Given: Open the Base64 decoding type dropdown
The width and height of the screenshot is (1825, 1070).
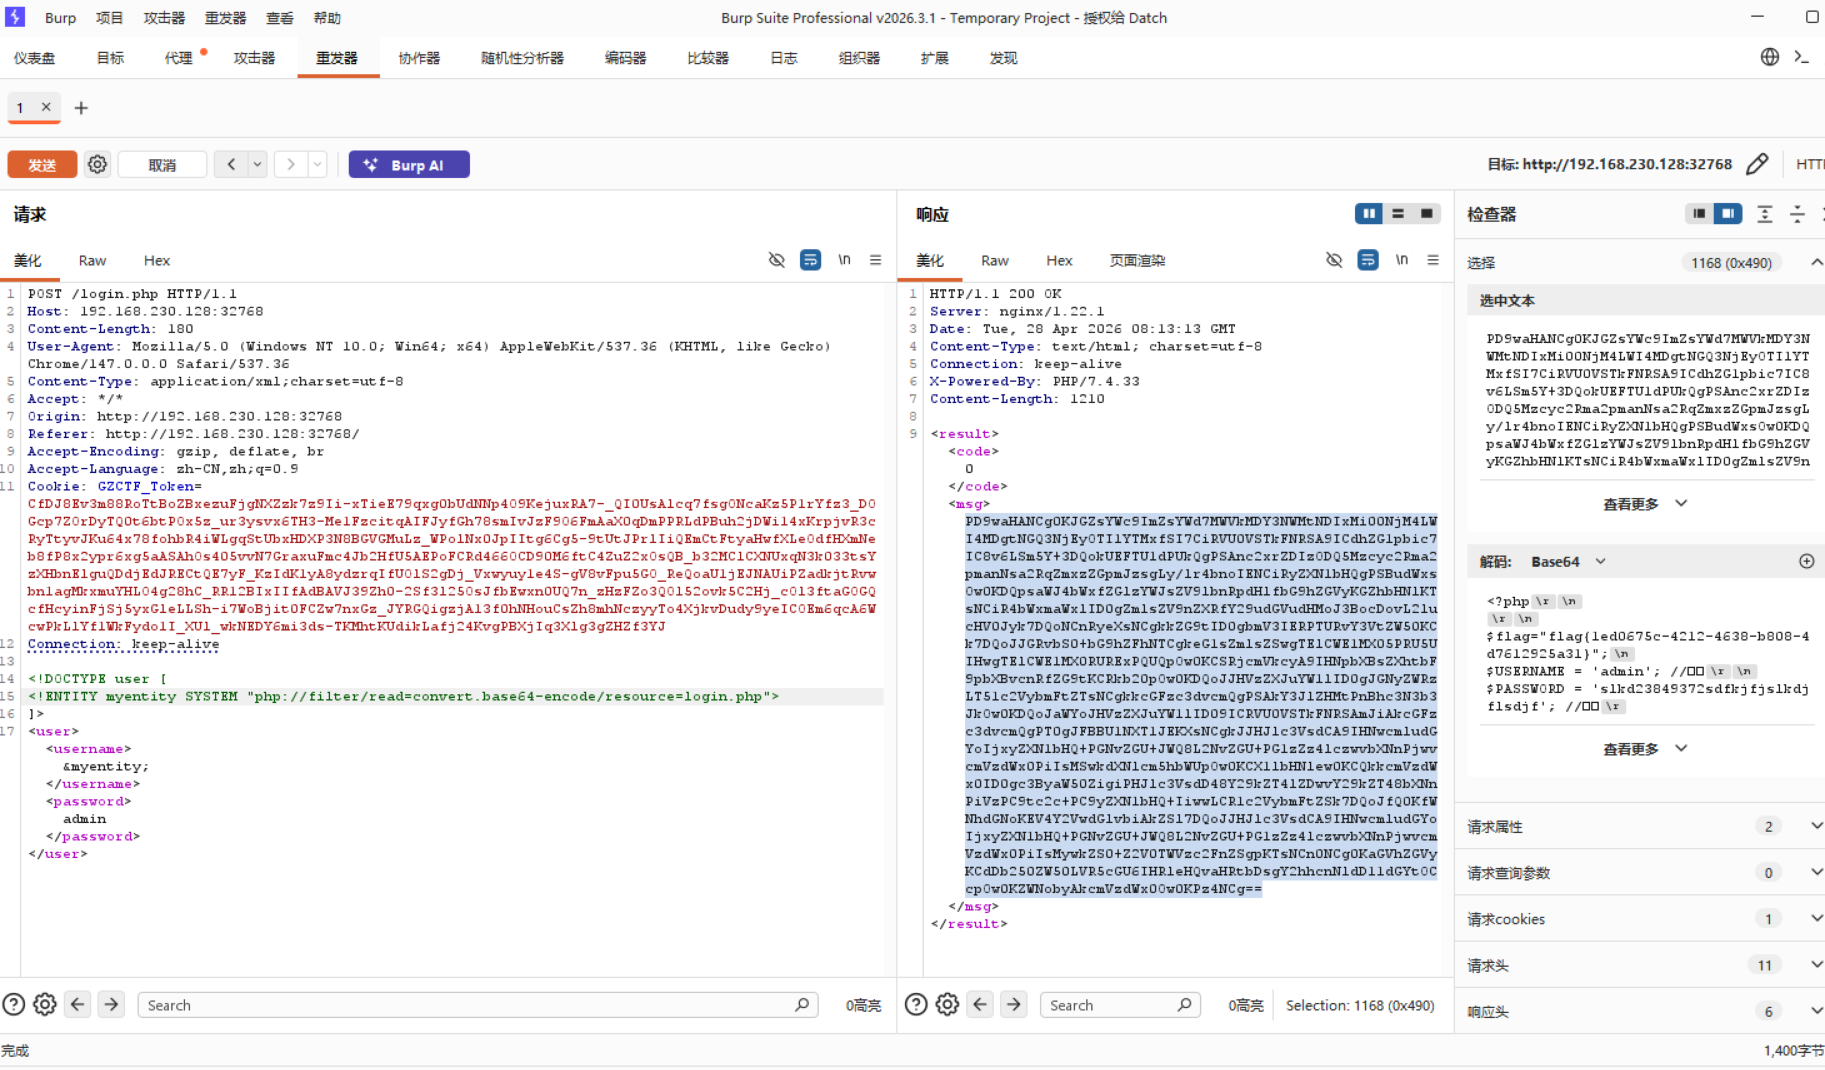Looking at the screenshot, I should (1568, 561).
